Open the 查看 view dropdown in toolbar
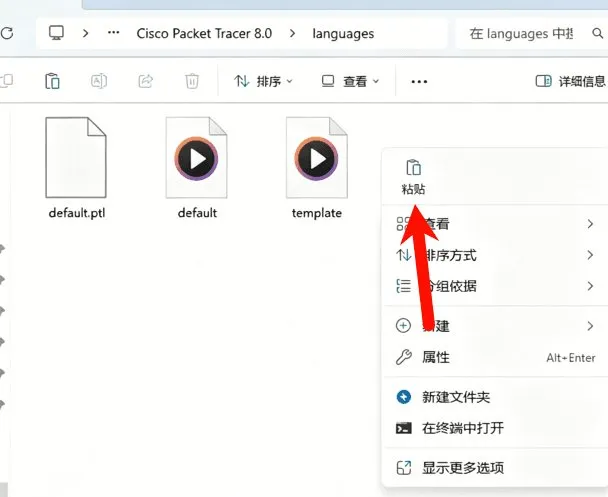Image resolution: width=608 pixels, height=497 pixels. point(350,81)
